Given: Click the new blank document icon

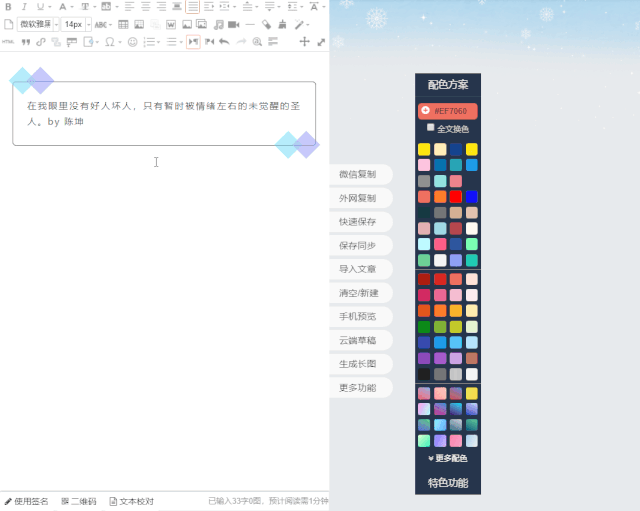Looking at the screenshot, I should [x=8, y=24].
